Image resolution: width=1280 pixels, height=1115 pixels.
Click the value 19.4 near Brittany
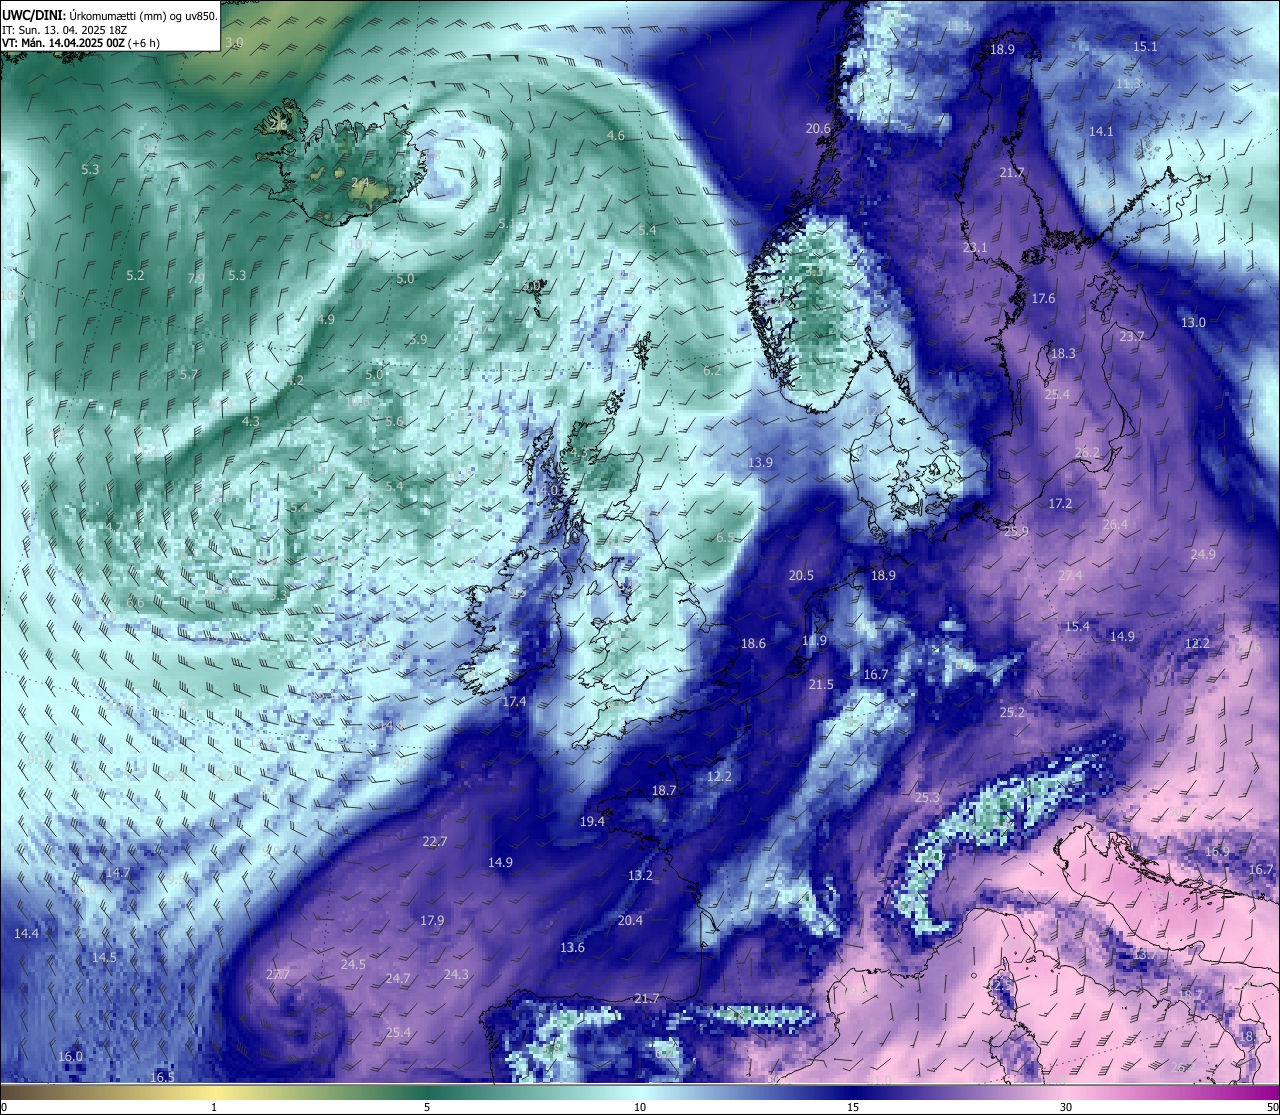click(x=592, y=822)
